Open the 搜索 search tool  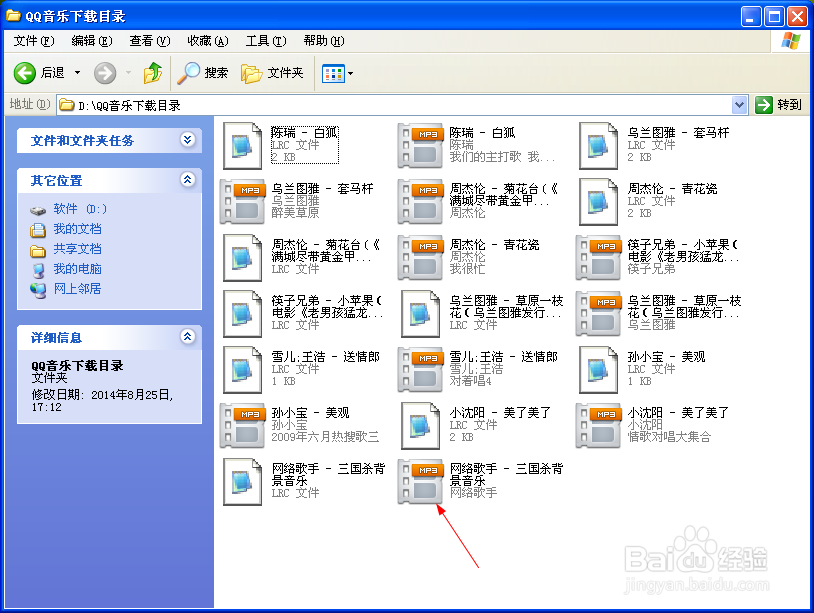pos(203,73)
